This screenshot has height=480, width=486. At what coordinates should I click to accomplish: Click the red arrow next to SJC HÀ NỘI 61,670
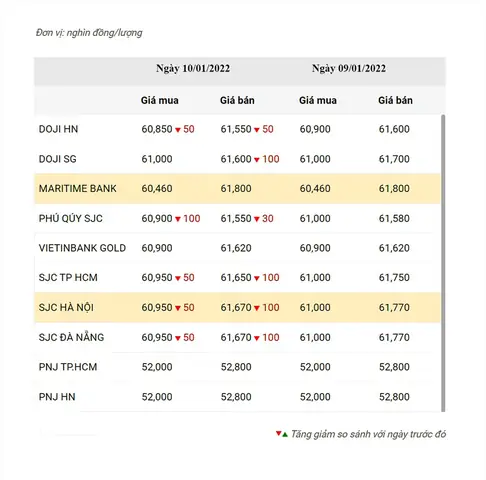[257, 308]
